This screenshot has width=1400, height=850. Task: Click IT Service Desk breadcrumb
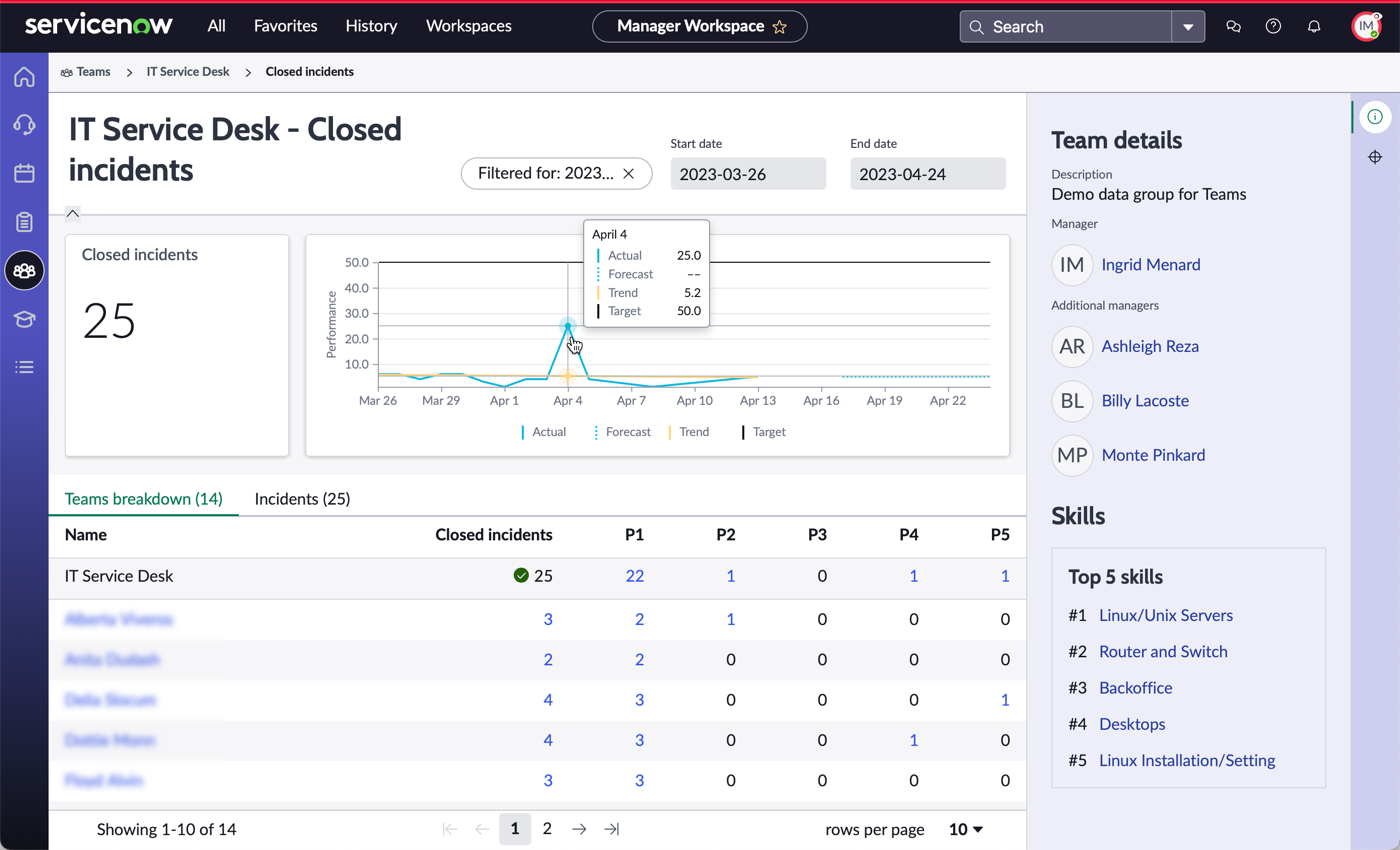coord(188,72)
